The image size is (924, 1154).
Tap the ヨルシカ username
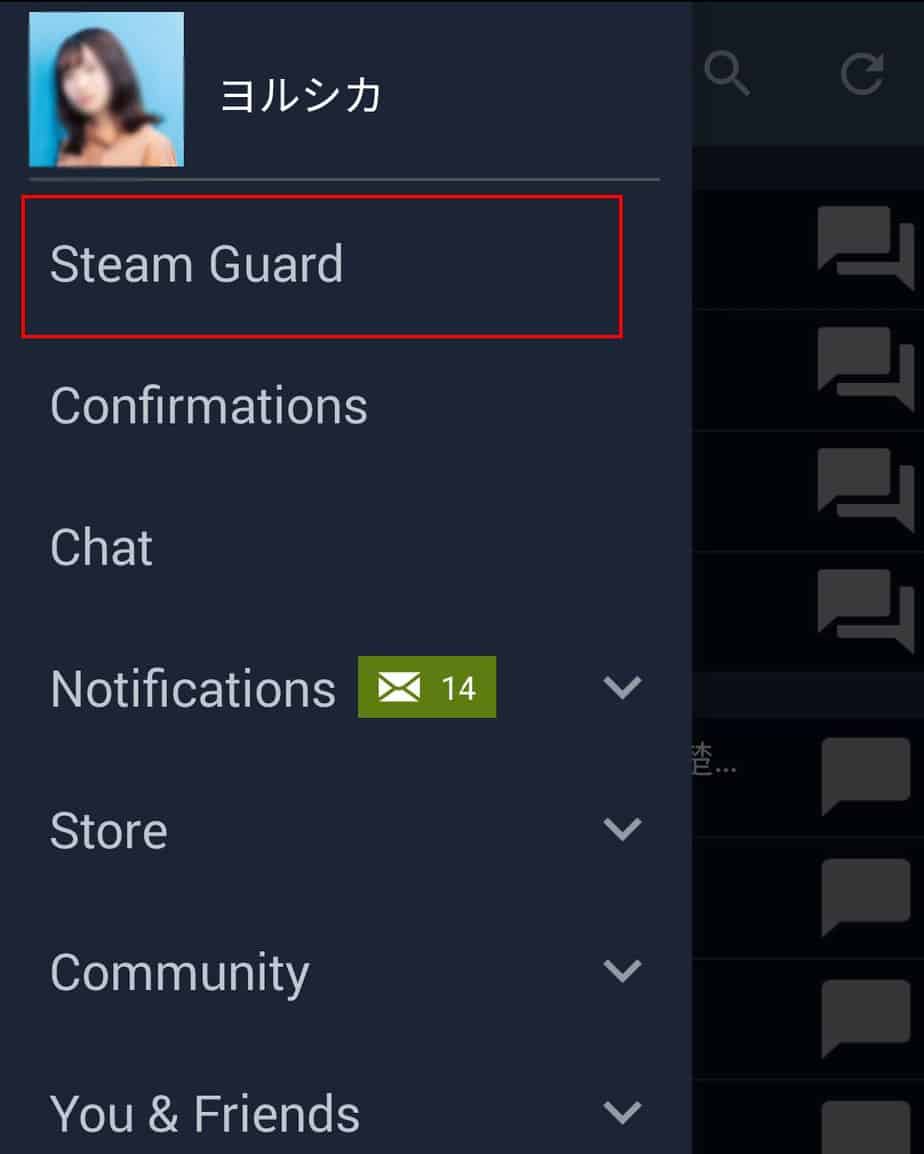[300, 96]
